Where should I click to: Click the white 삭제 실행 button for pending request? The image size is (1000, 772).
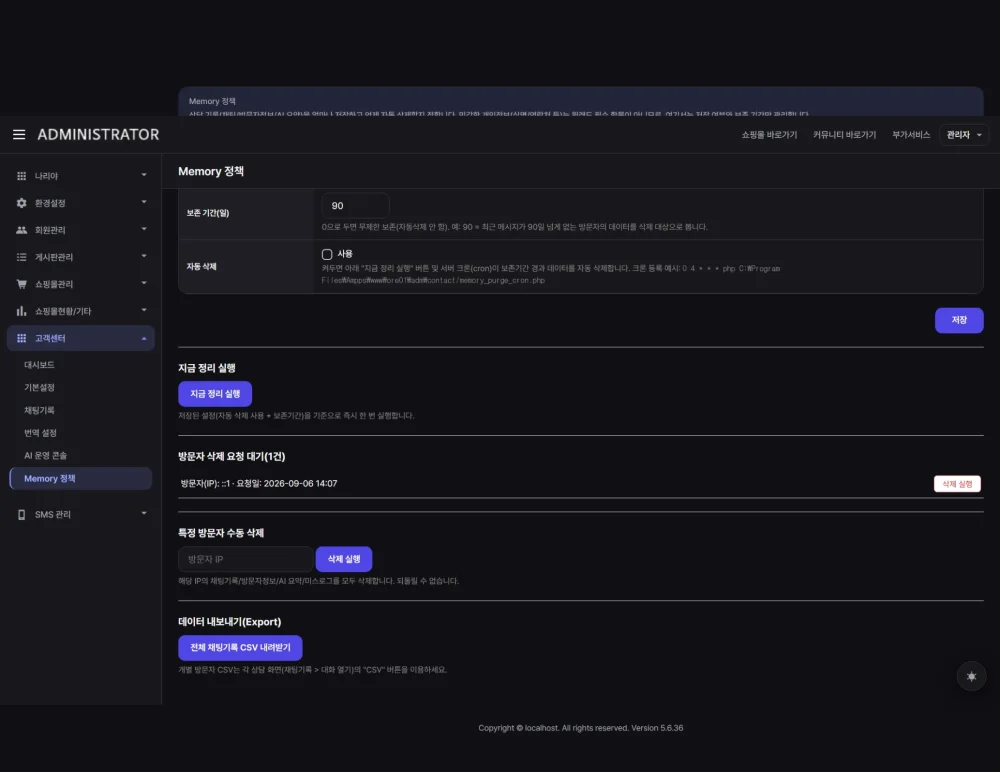pos(957,484)
